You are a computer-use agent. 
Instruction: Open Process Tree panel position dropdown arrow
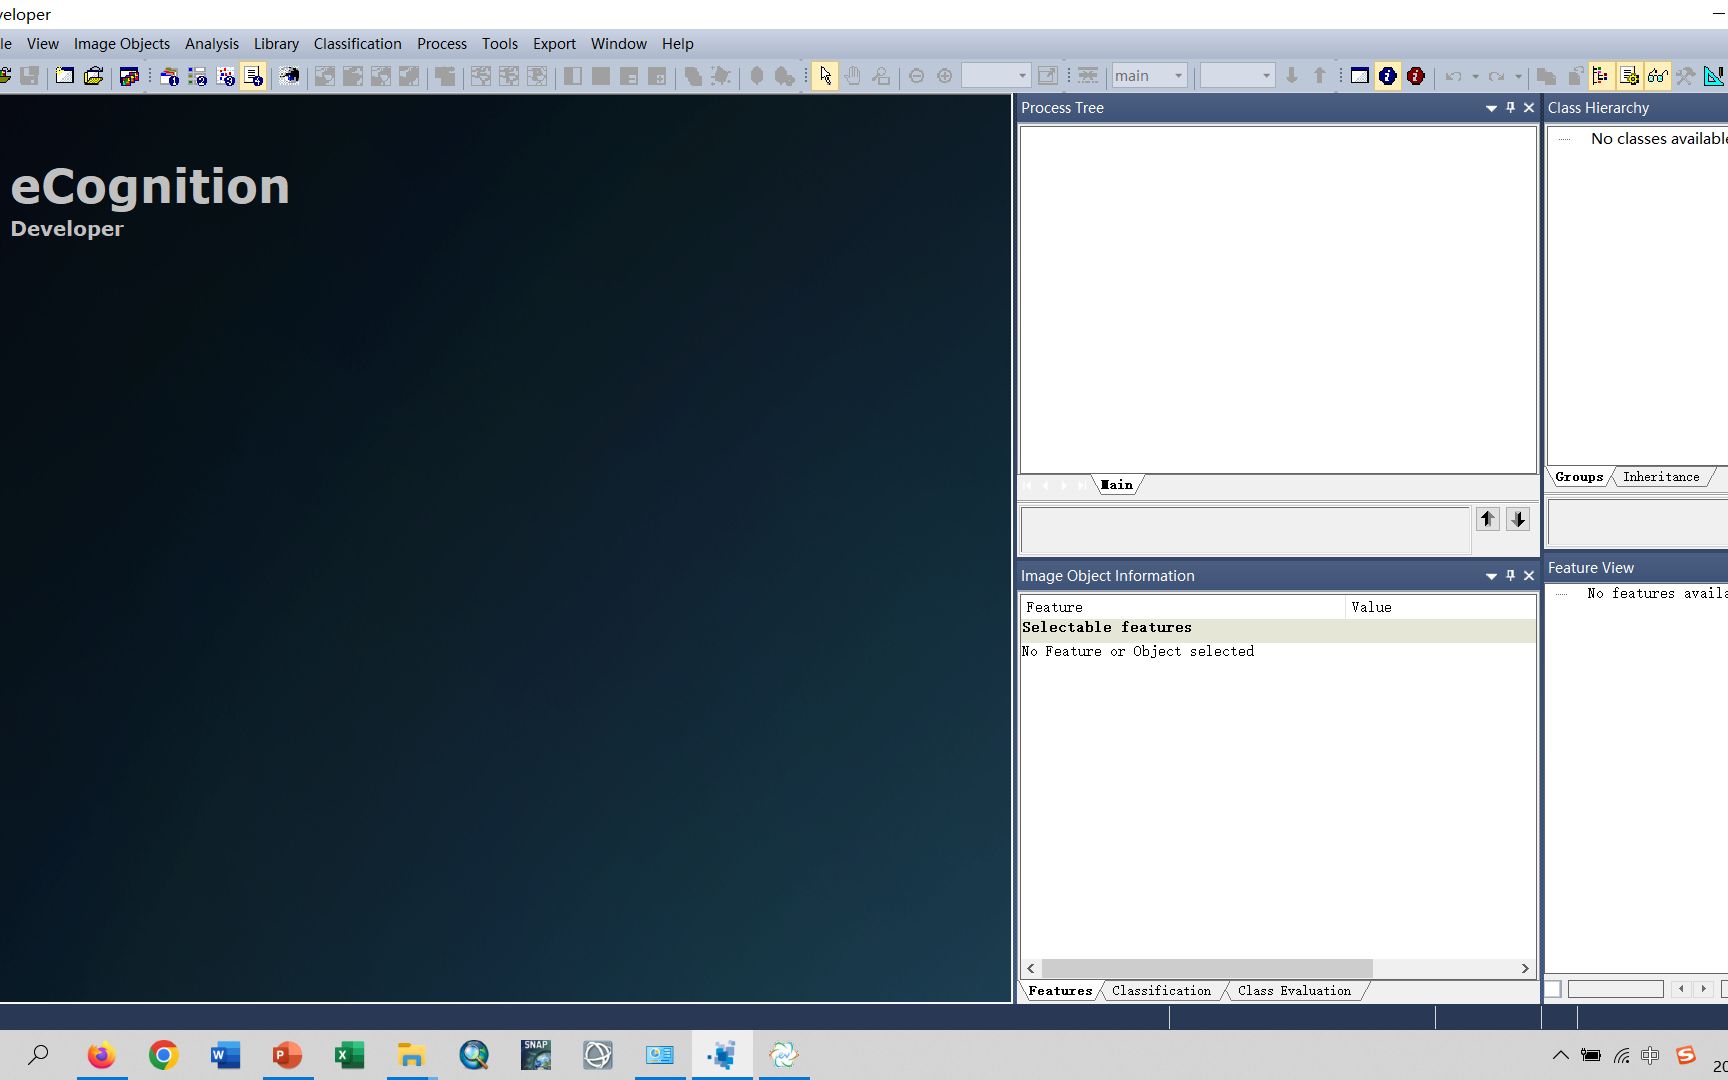tap(1491, 108)
